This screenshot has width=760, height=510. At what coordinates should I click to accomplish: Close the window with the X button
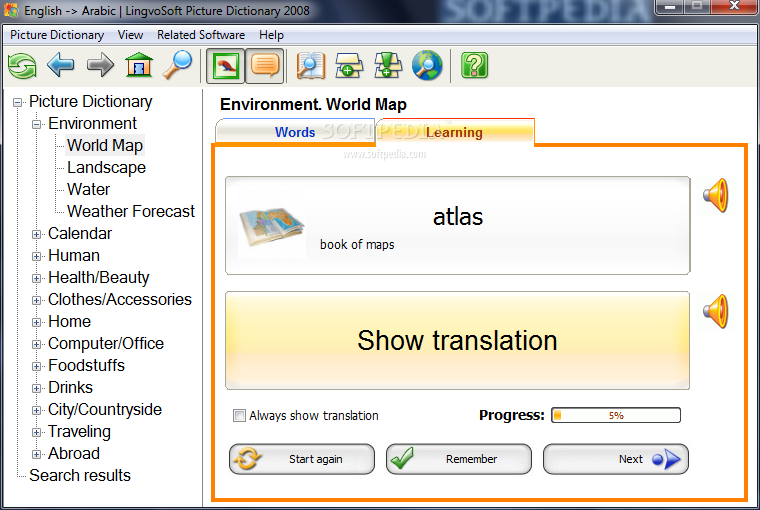[x=734, y=6]
